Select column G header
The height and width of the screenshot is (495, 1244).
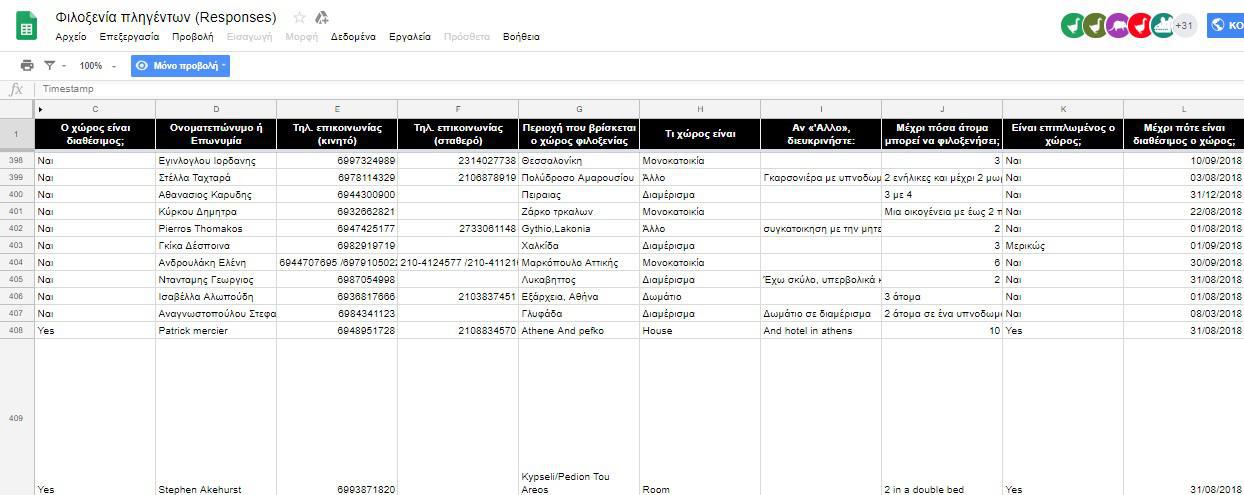[579, 109]
